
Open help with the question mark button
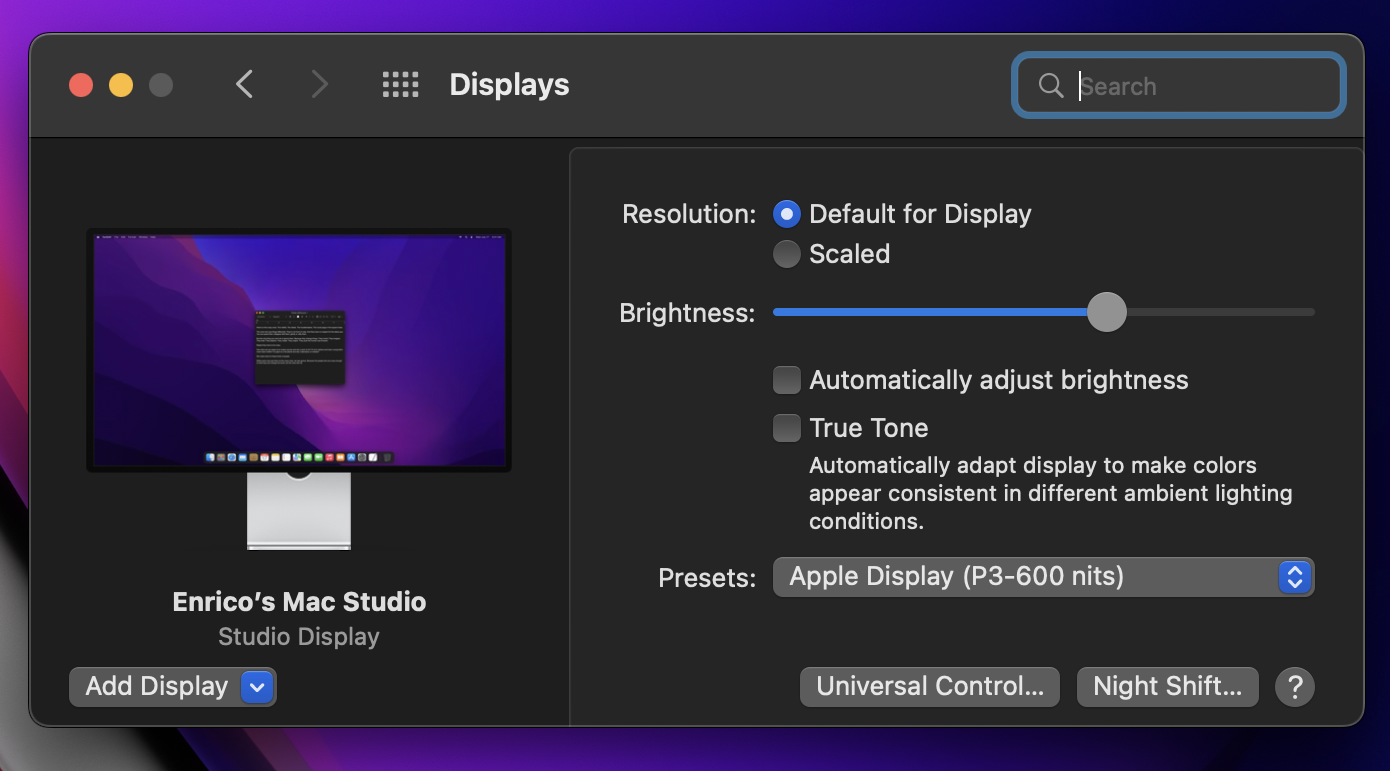point(1295,687)
